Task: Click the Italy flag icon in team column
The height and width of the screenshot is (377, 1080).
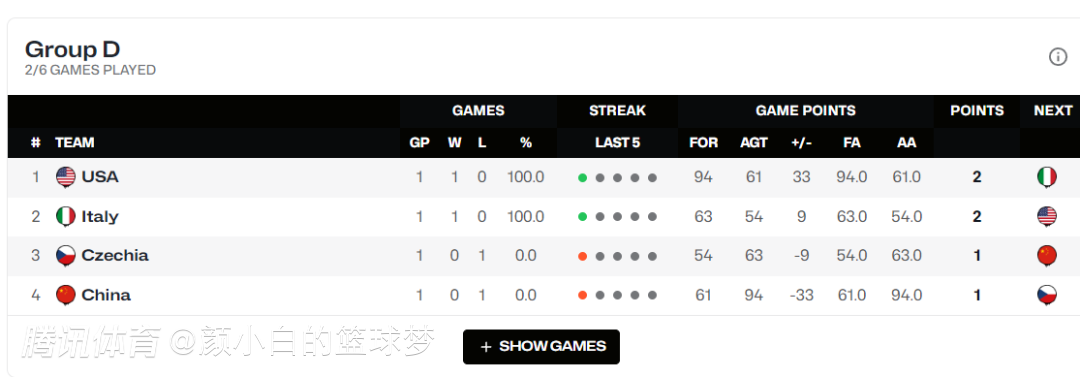Action: 65,216
